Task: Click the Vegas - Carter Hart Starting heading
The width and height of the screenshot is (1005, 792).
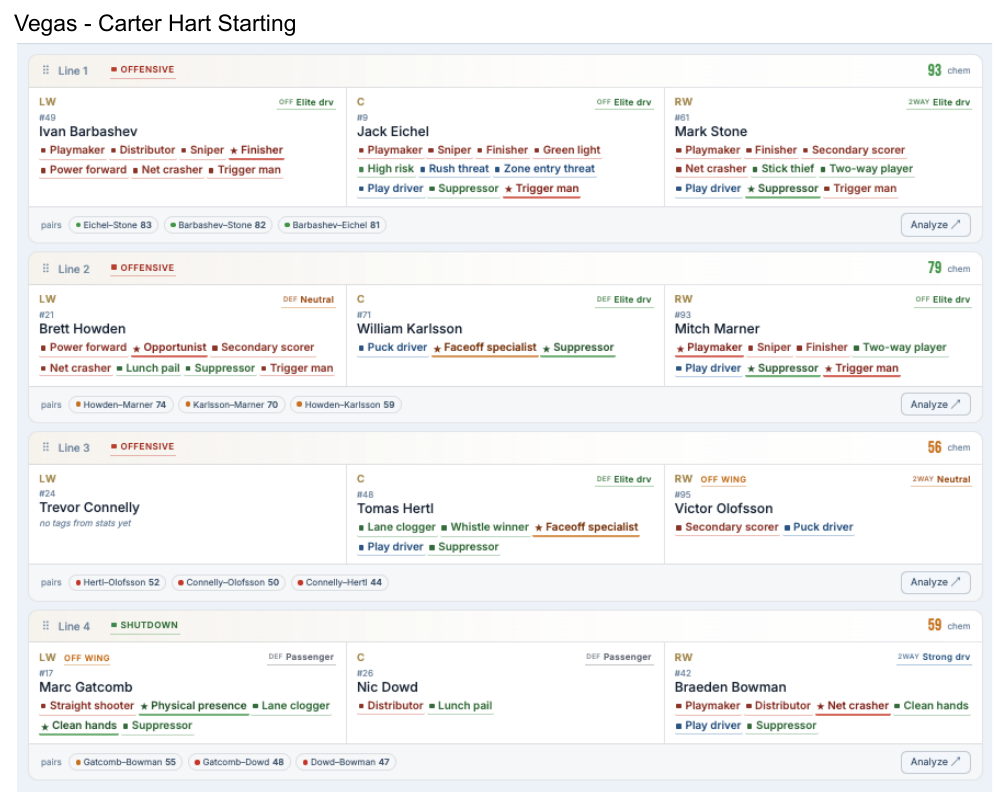Action: [155, 24]
